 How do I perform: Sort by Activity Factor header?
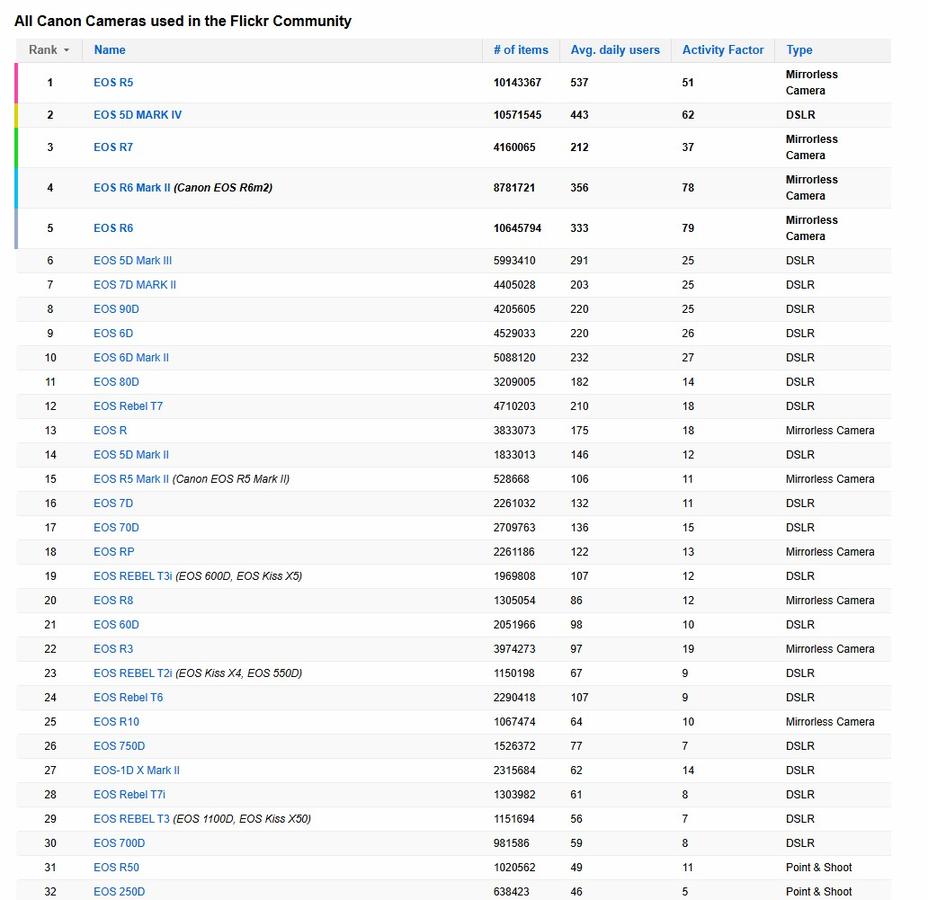click(x=723, y=50)
